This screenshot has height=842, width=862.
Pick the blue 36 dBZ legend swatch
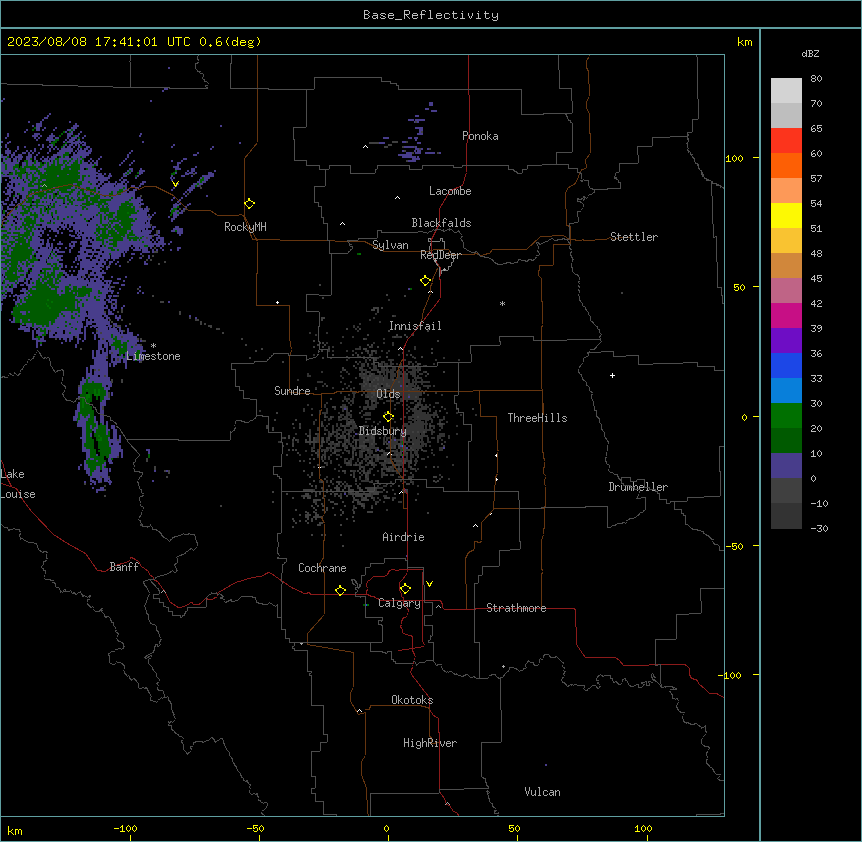(786, 365)
